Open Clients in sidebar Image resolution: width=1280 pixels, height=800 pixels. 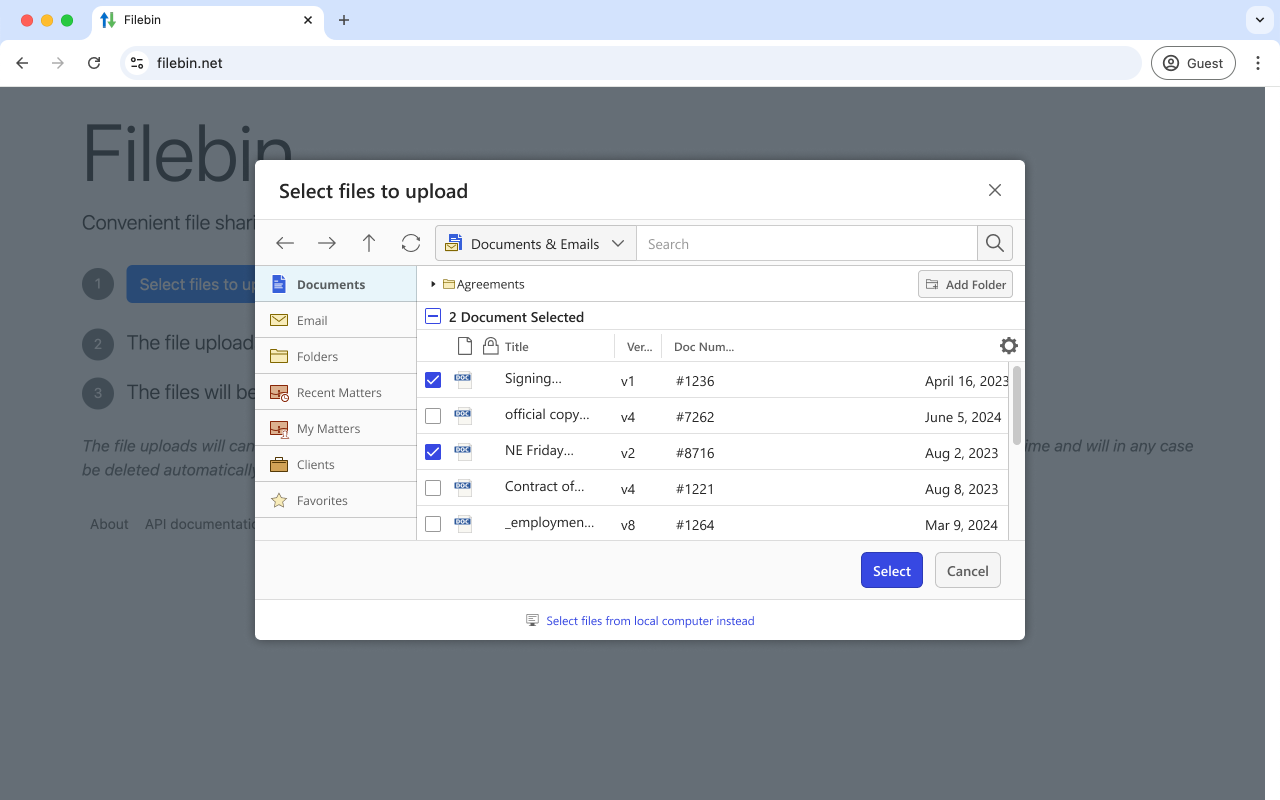pos(336,464)
